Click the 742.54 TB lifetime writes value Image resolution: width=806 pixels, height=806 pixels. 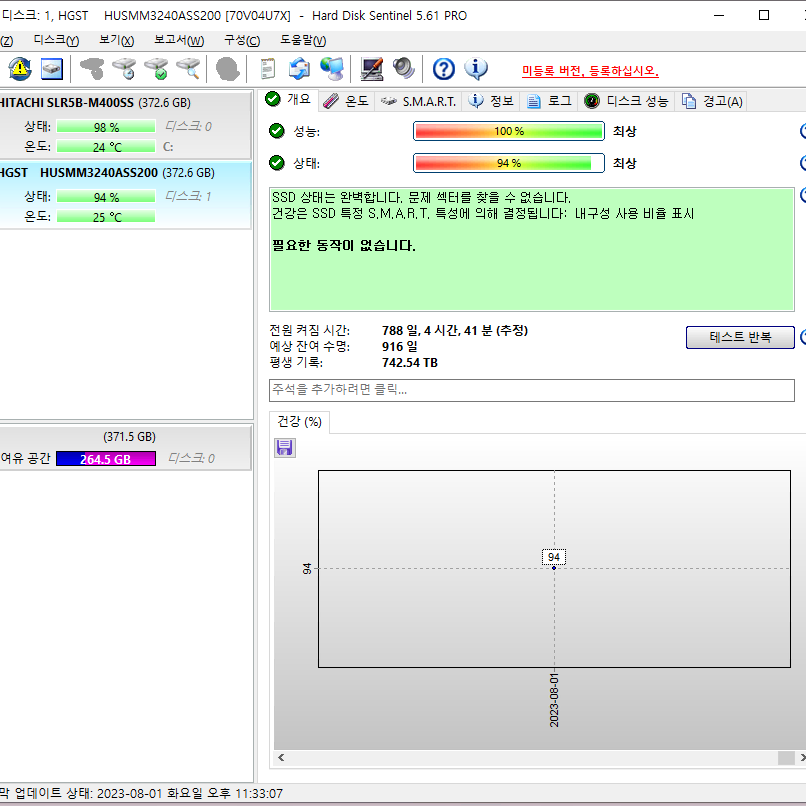[410, 362]
